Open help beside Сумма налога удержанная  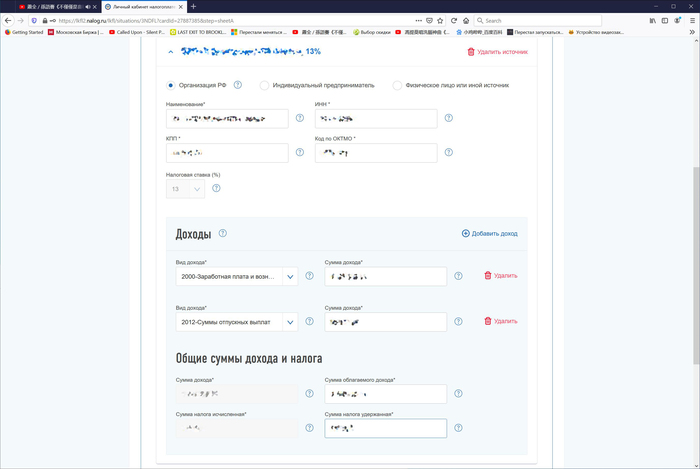pyautogui.click(x=458, y=427)
